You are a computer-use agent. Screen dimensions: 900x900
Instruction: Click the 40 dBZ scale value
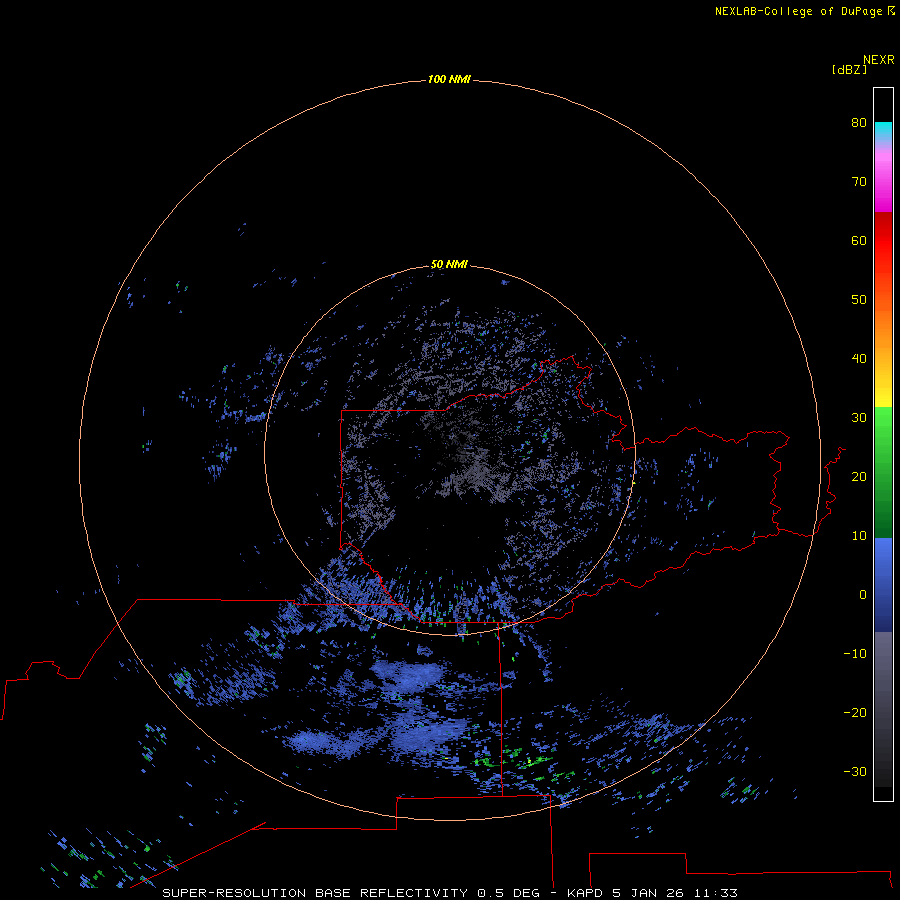859,358
